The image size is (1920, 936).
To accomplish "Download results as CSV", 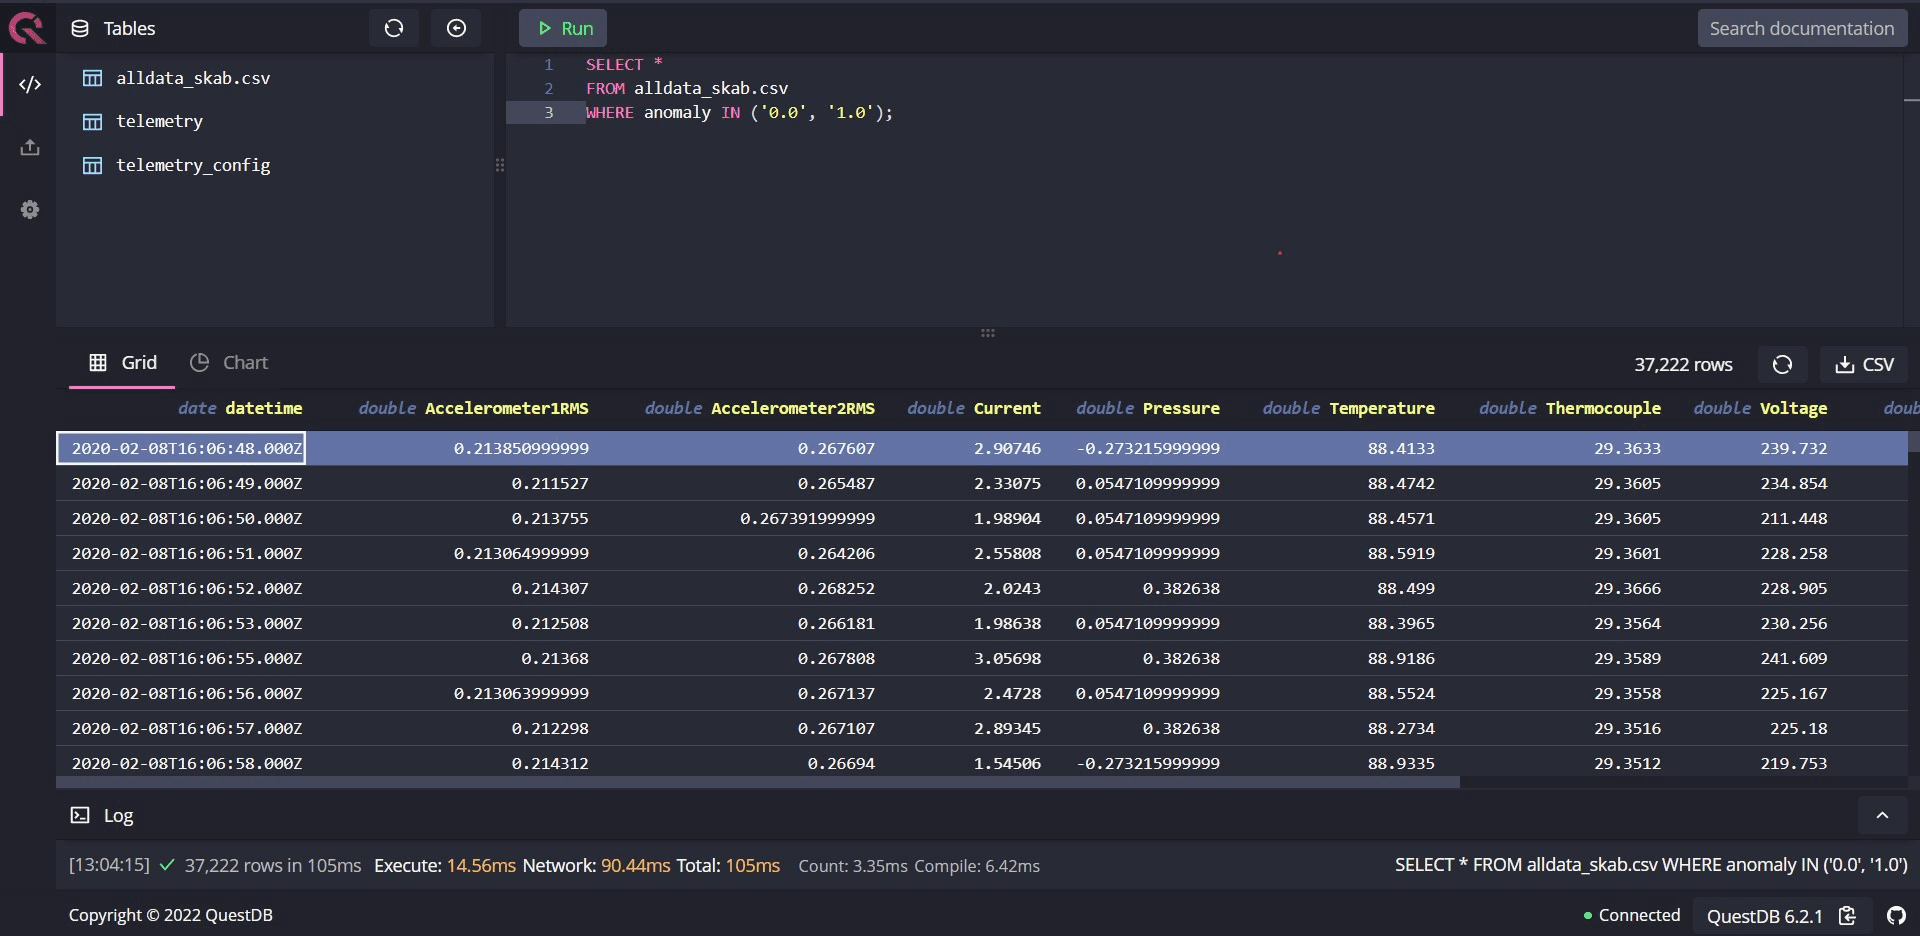I will tap(1864, 365).
